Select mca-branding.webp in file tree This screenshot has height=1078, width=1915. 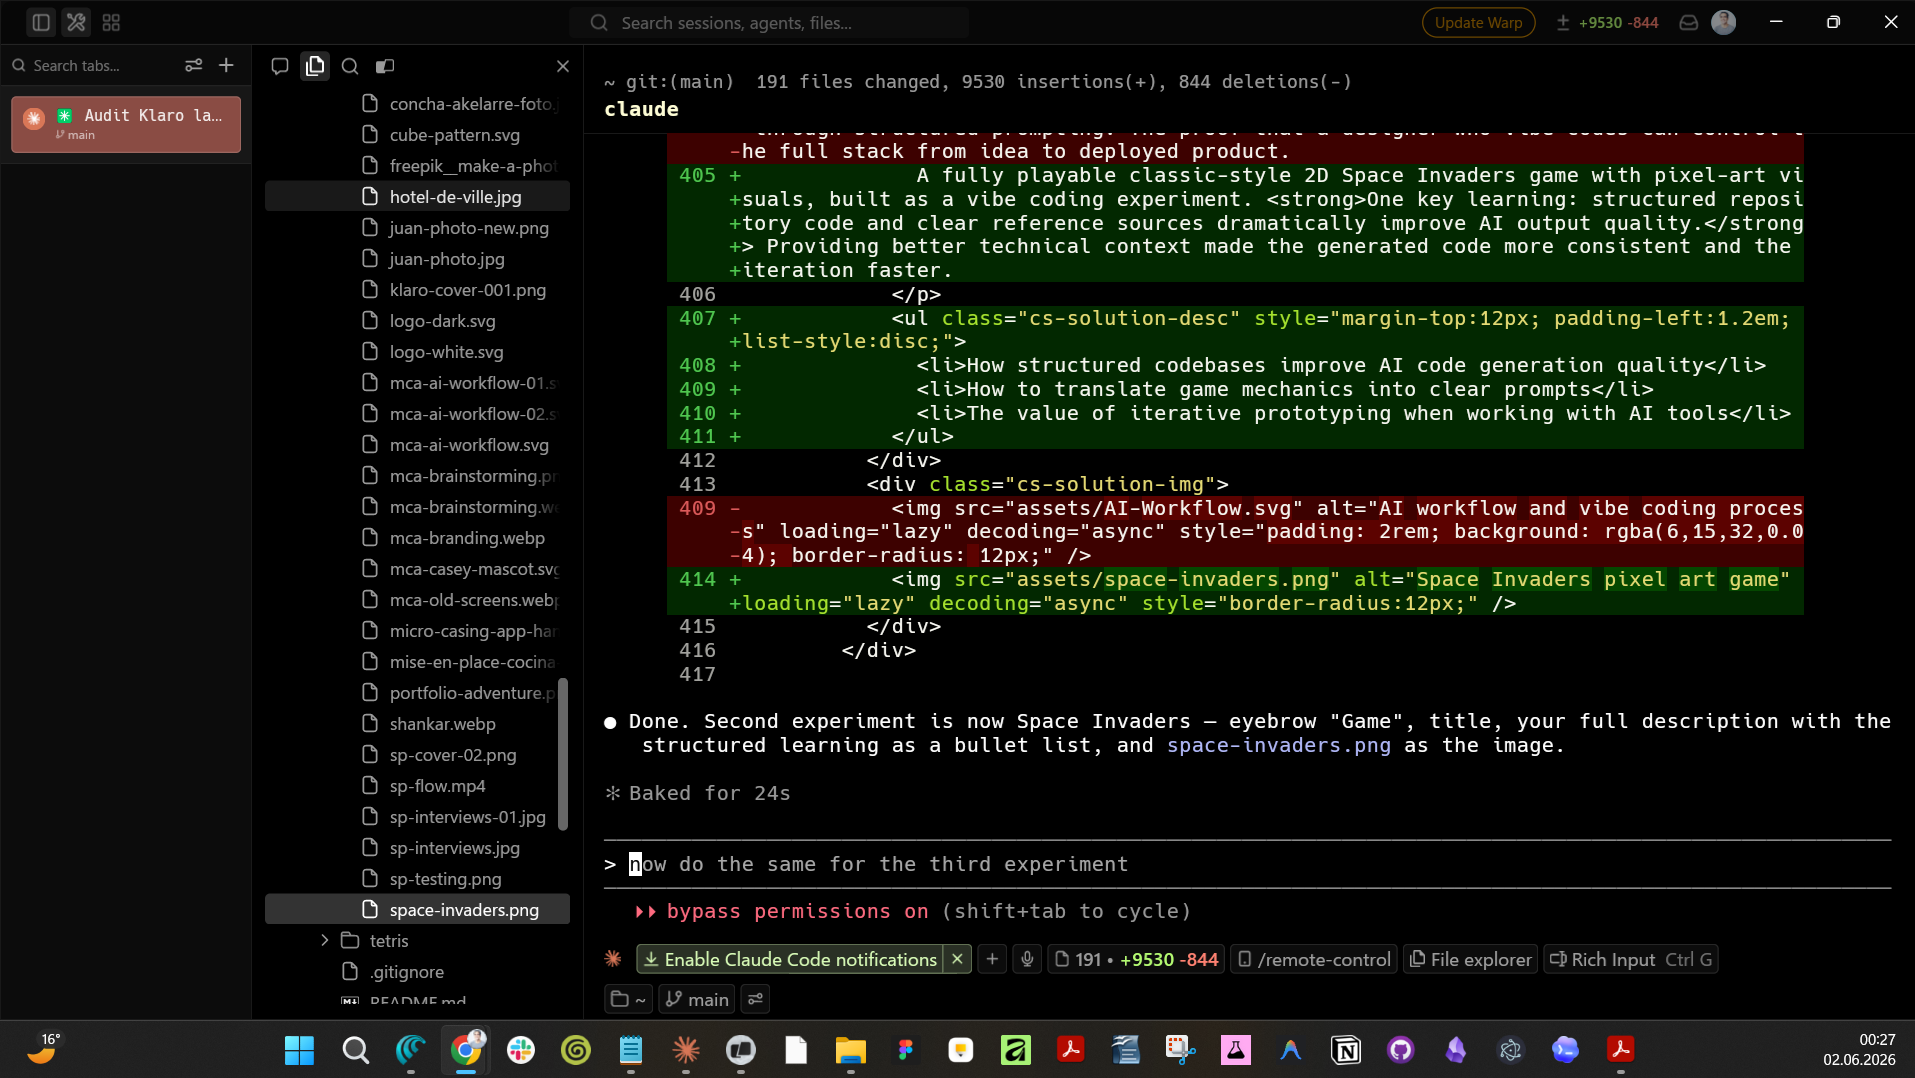click(417, 538)
